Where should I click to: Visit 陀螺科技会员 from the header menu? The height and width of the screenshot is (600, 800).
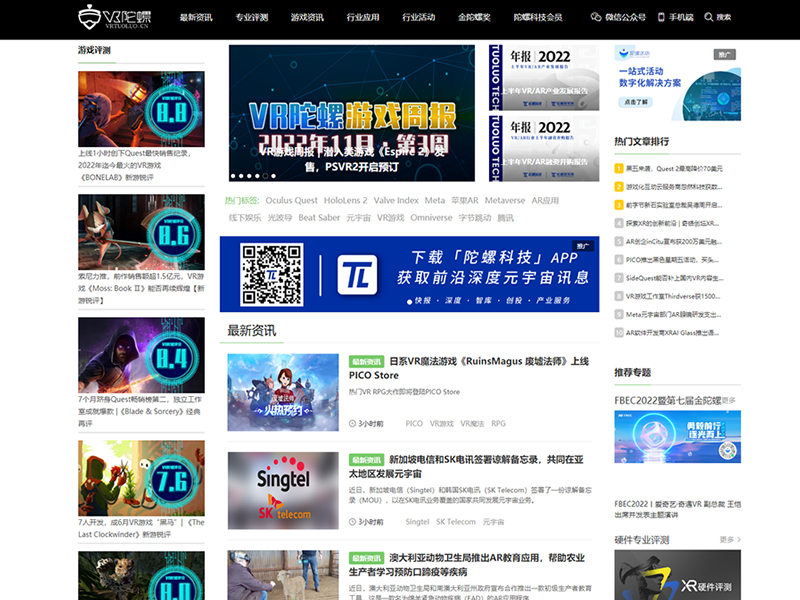[x=538, y=17]
